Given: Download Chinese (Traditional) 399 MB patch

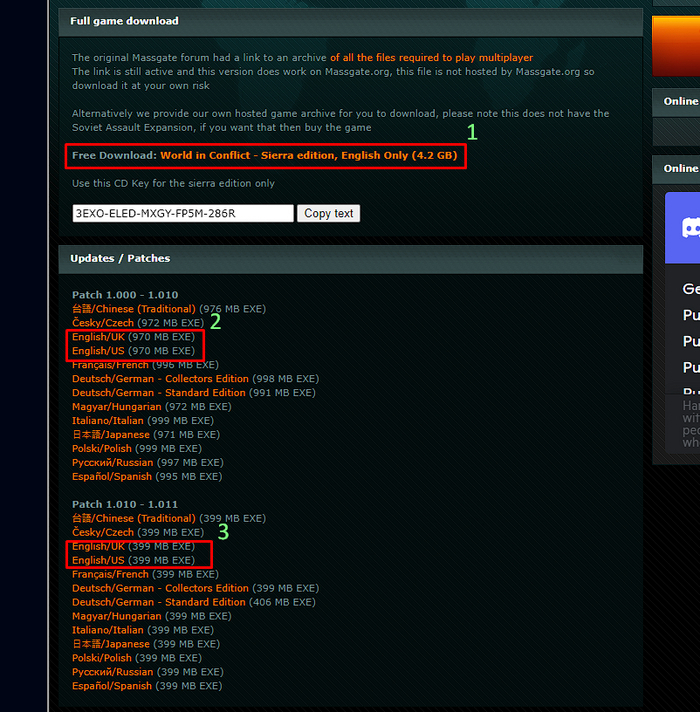Looking at the screenshot, I should coord(134,519).
